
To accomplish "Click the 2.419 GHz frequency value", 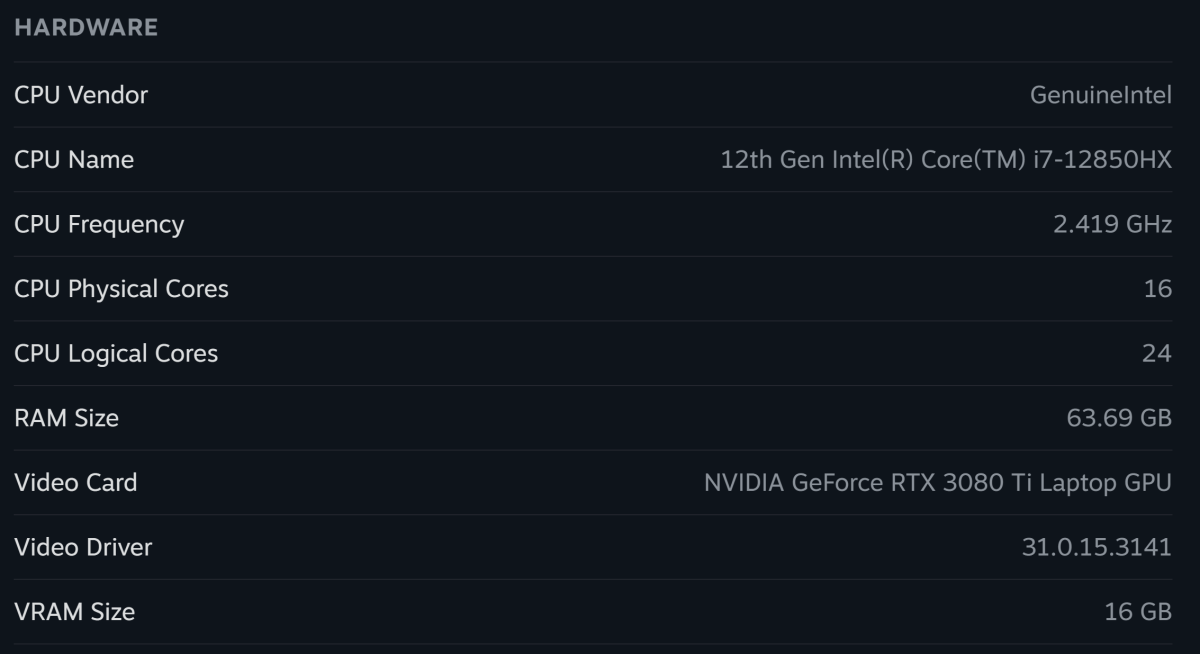I will [x=1112, y=224].
